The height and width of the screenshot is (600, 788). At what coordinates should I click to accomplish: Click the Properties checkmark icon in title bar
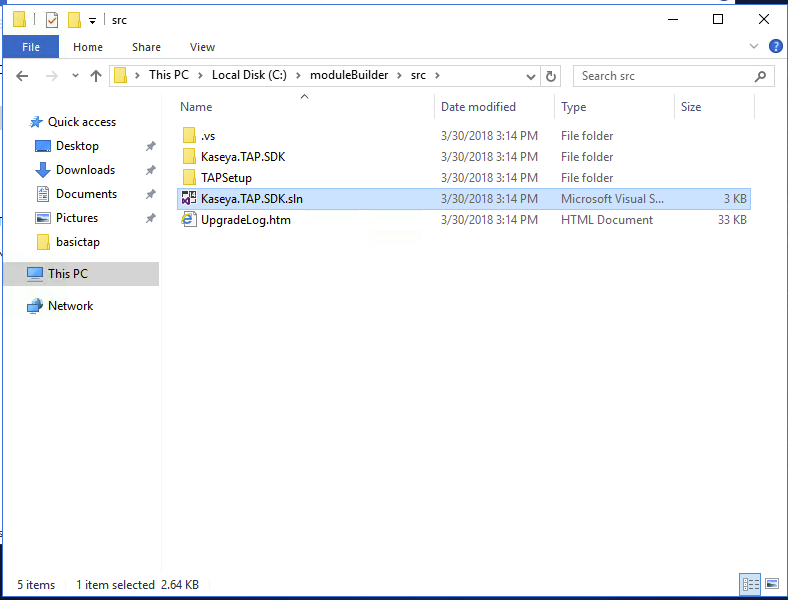click(52, 20)
